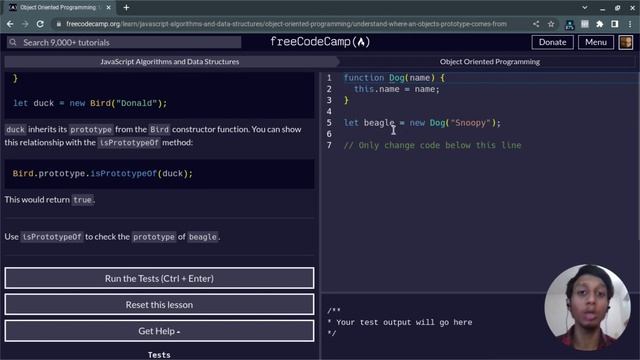Screen dimensions: 640x360
Task: Open the user profile avatar
Action: click(626, 42)
